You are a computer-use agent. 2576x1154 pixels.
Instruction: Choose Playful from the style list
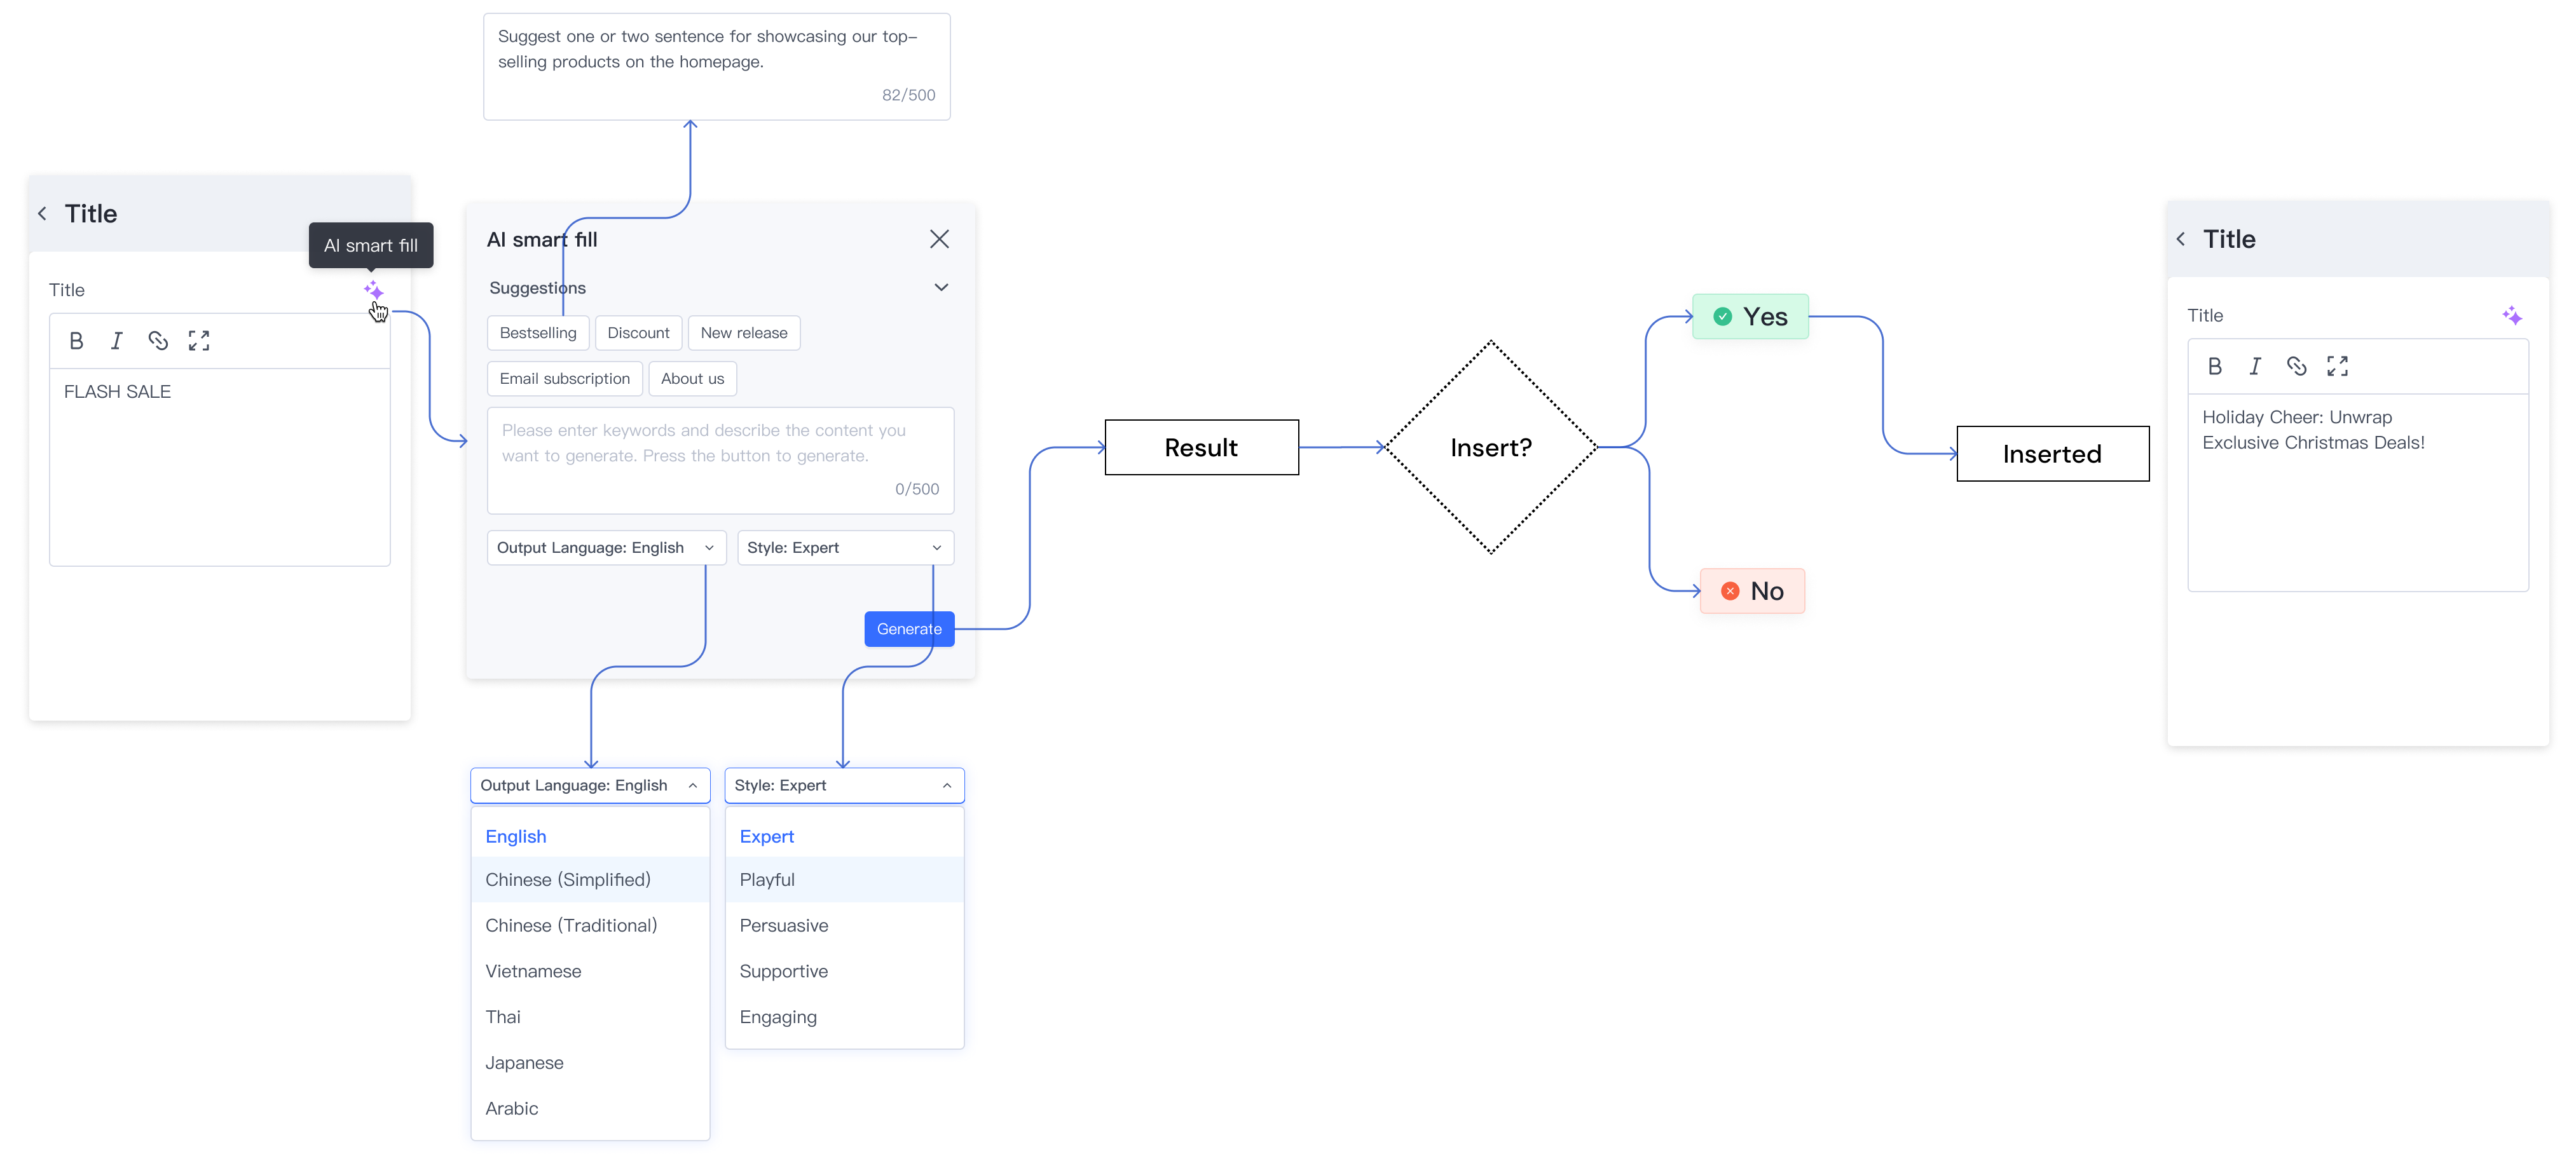[767, 880]
